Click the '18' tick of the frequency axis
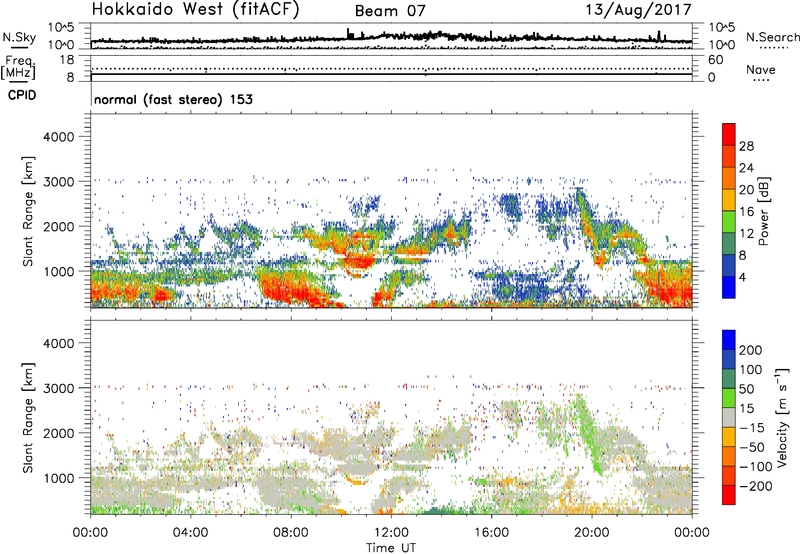800x554 pixels. click(x=67, y=60)
